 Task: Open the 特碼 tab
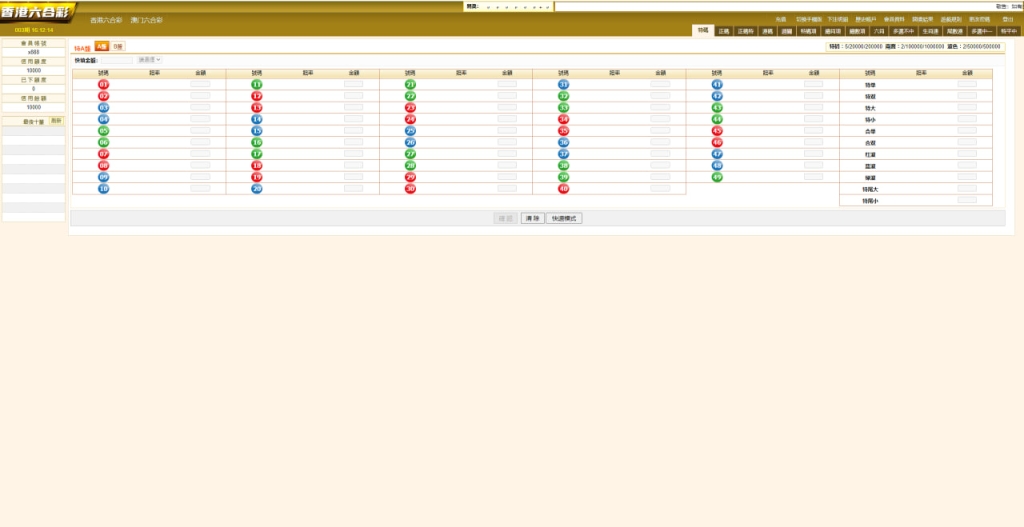click(x=703, y=31)
